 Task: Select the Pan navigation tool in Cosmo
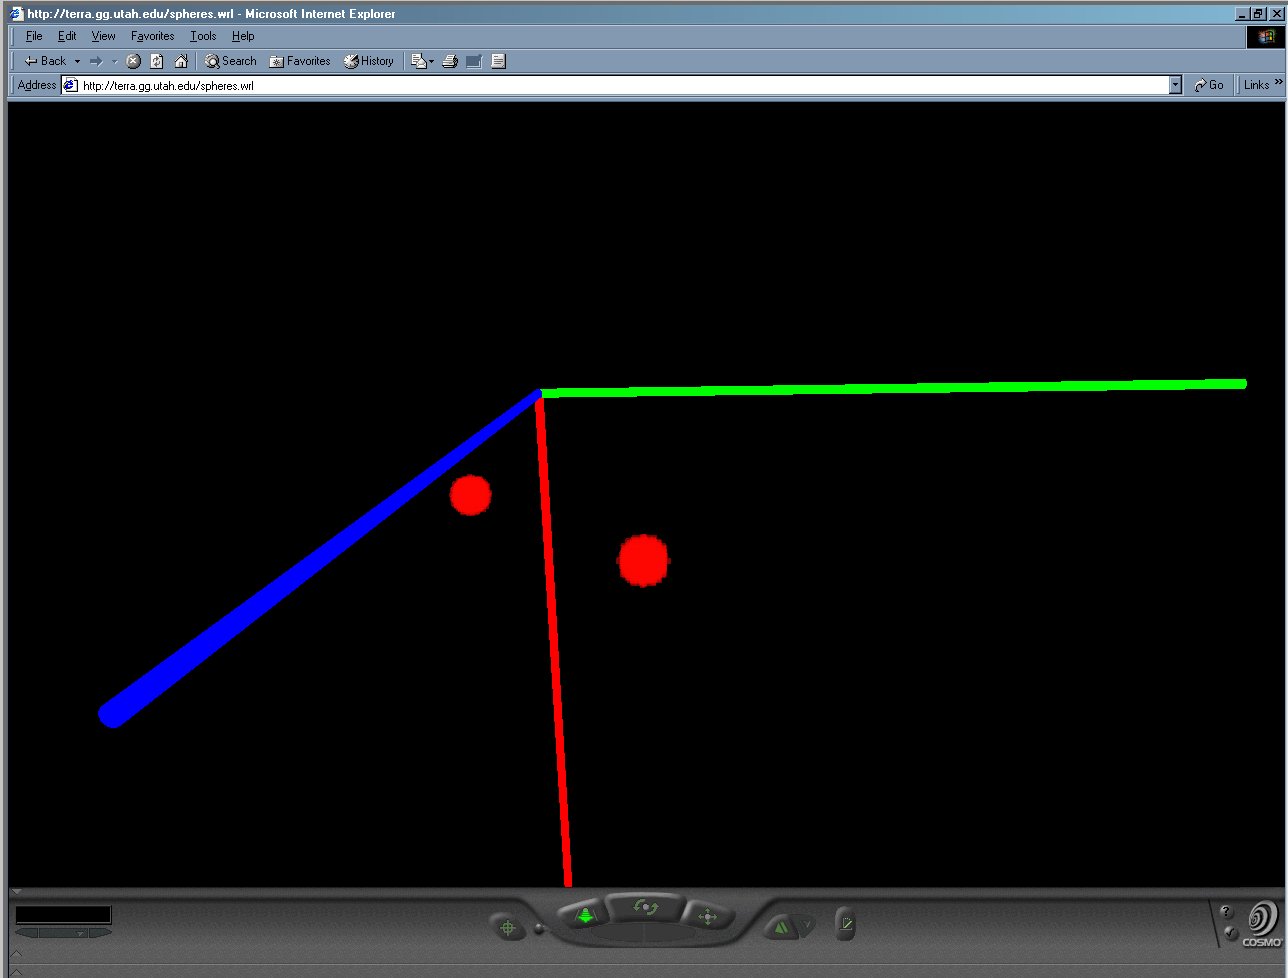click(707, 915)
